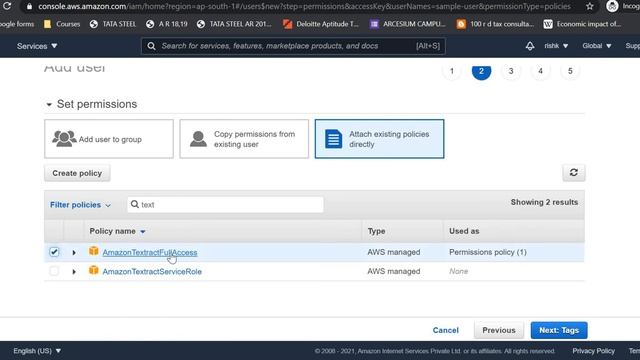Click the padlock site security icon
This screenshot has width=640, height=360.
tap(29, 6)
